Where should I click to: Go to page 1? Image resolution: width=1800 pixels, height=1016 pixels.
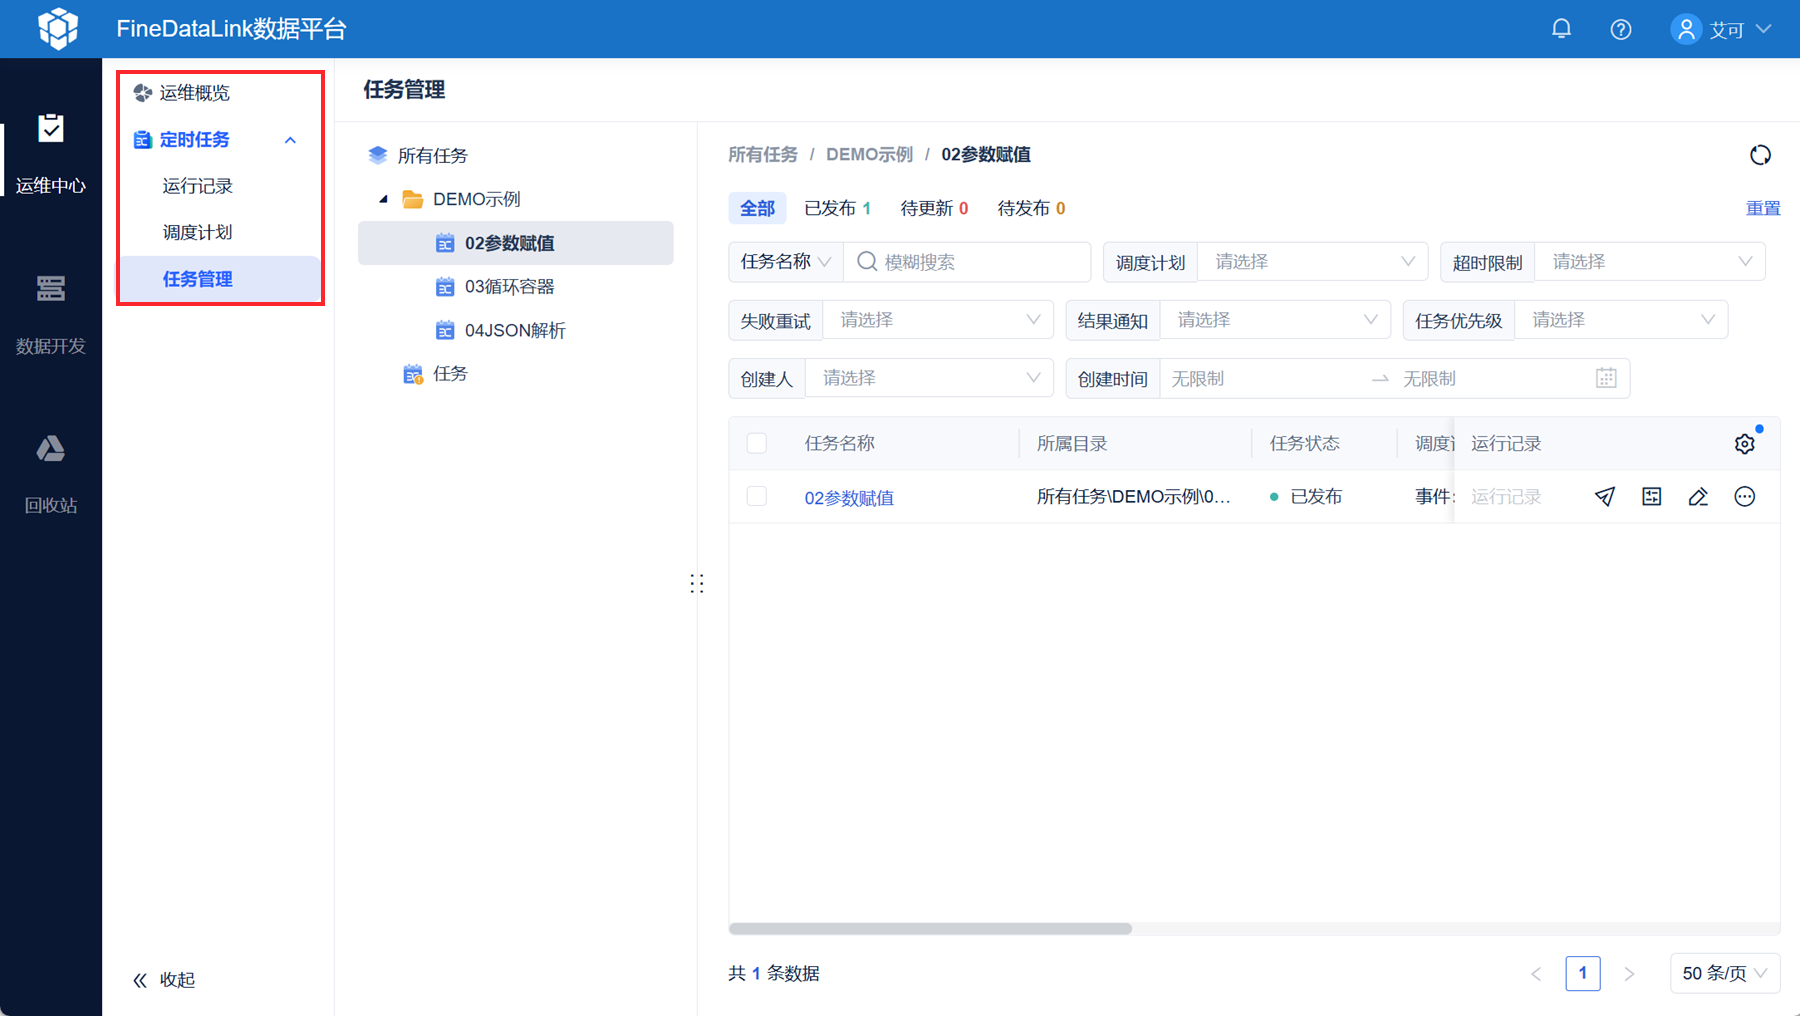point(1583,973)
